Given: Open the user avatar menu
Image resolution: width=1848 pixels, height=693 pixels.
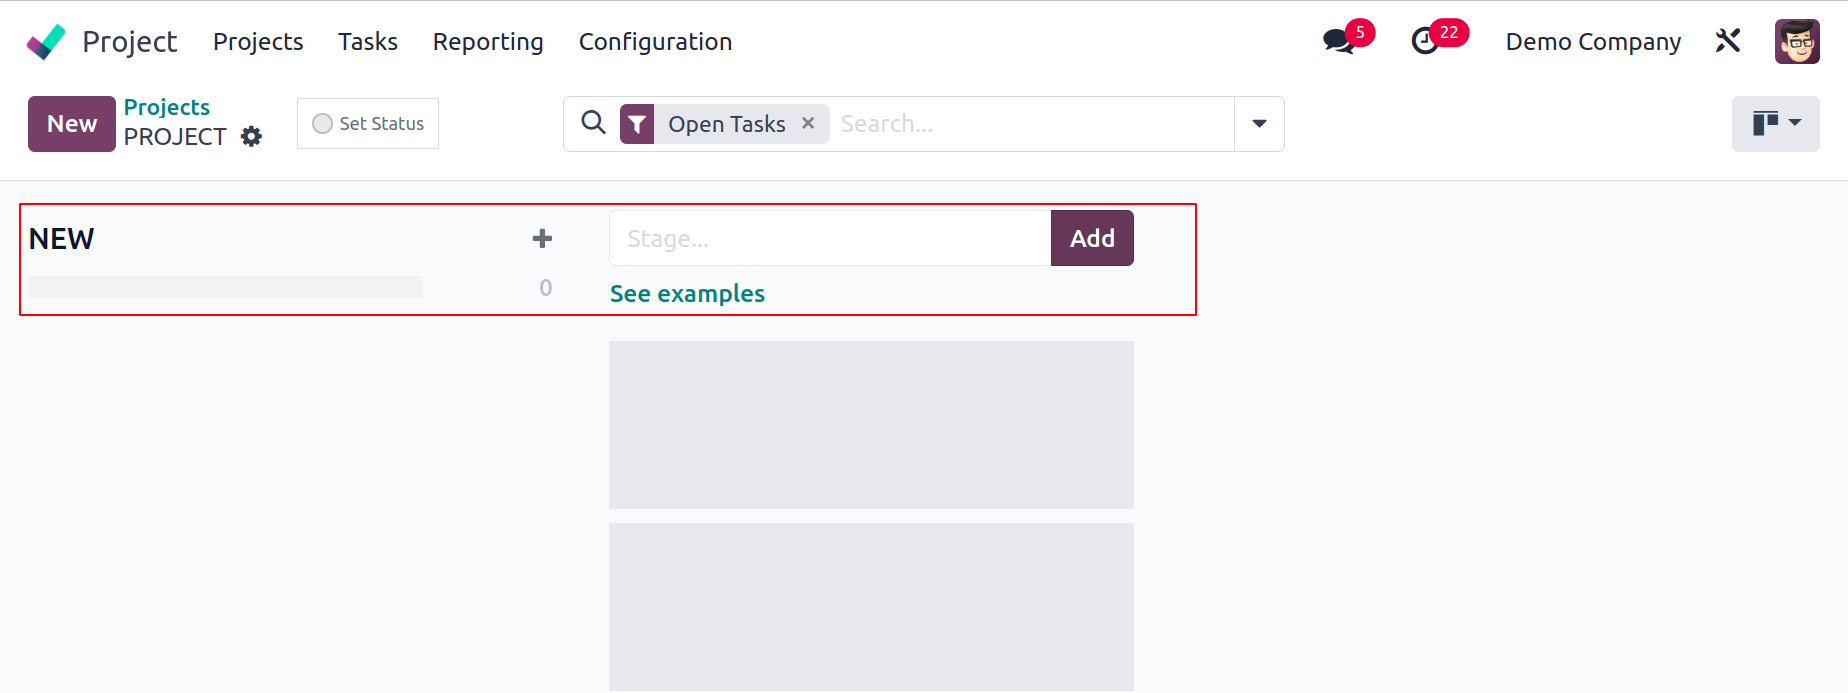Looking at the screenshot, I should tap(1797, 41).
